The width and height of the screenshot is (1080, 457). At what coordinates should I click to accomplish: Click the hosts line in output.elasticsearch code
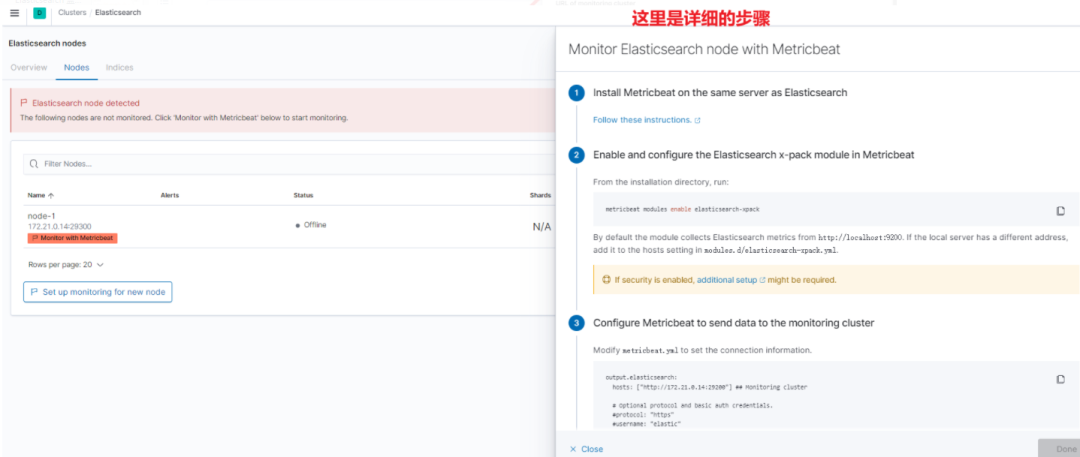709,387
